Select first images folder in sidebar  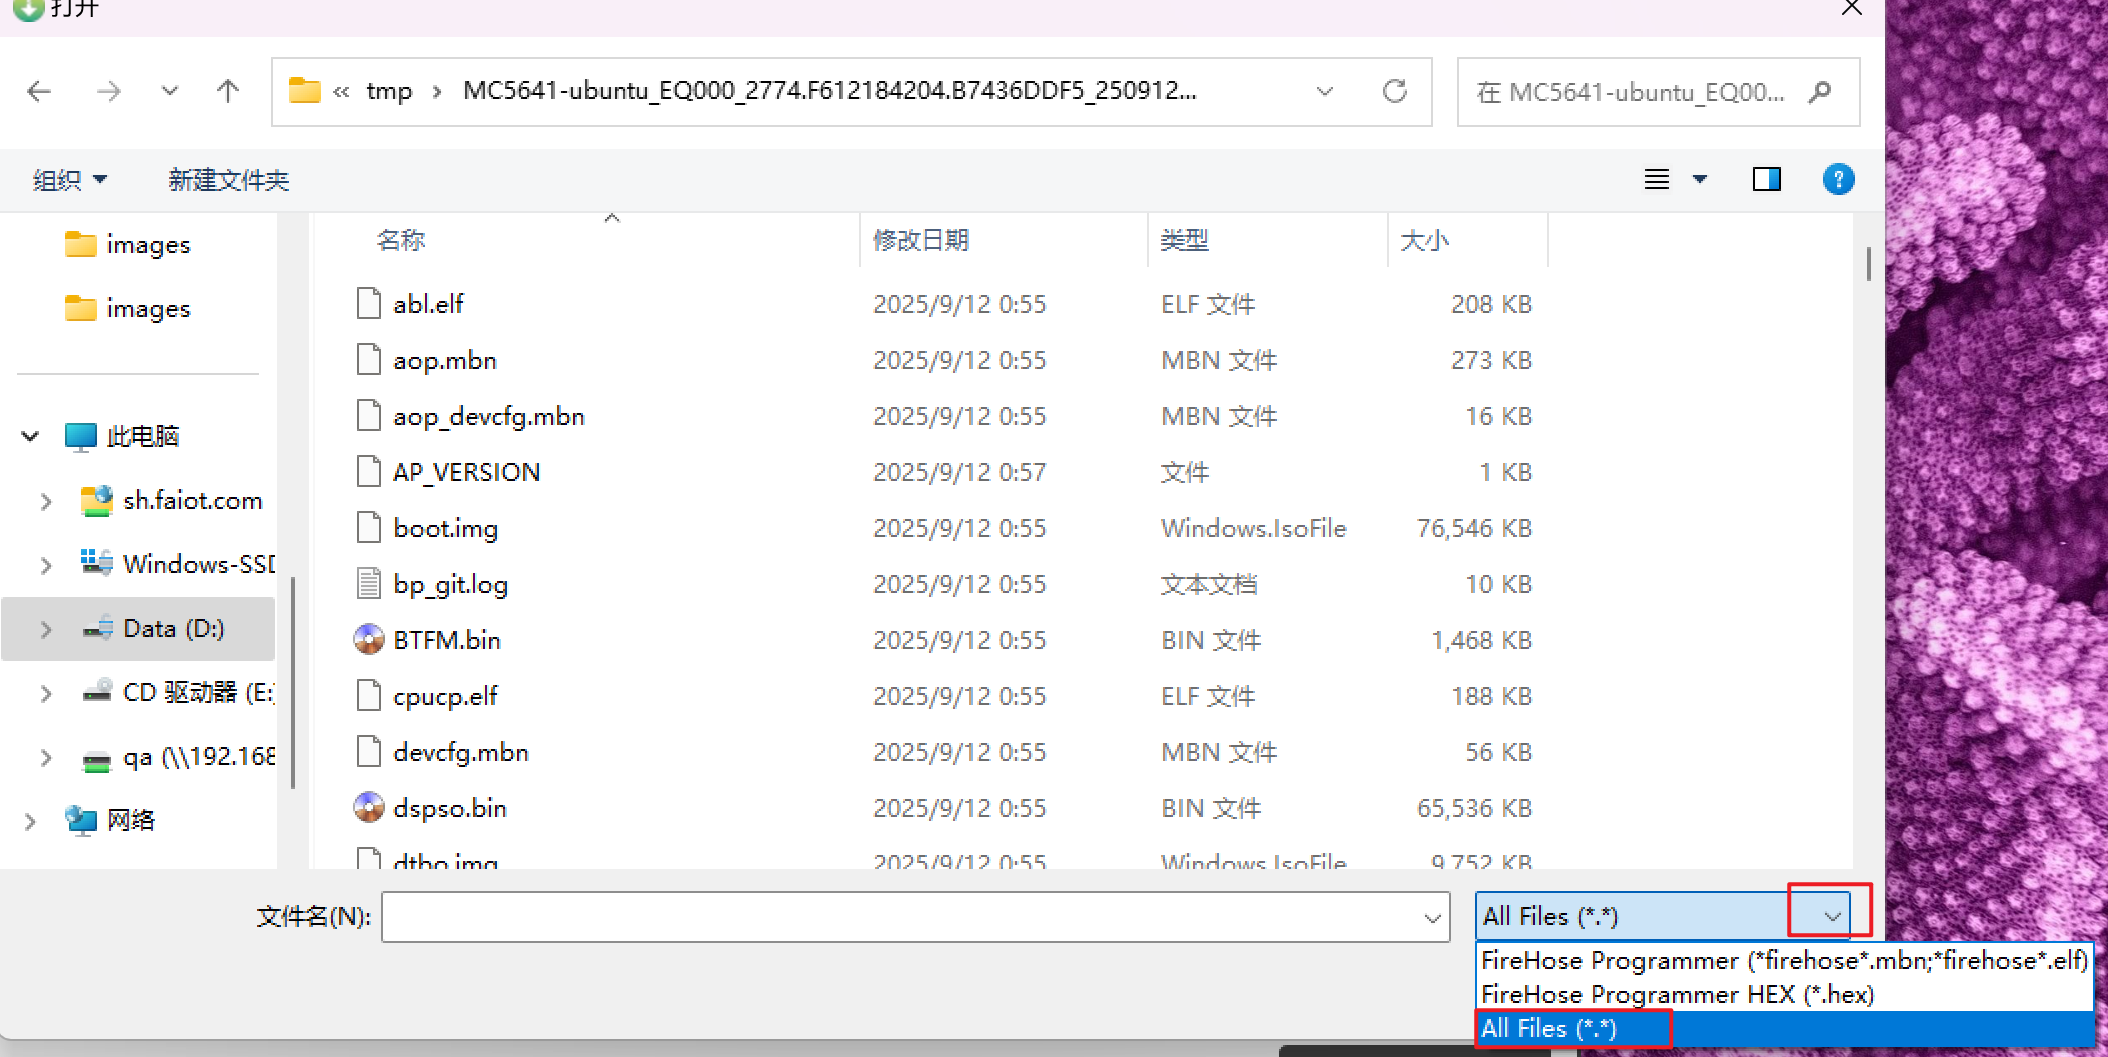tap(127, 245)
